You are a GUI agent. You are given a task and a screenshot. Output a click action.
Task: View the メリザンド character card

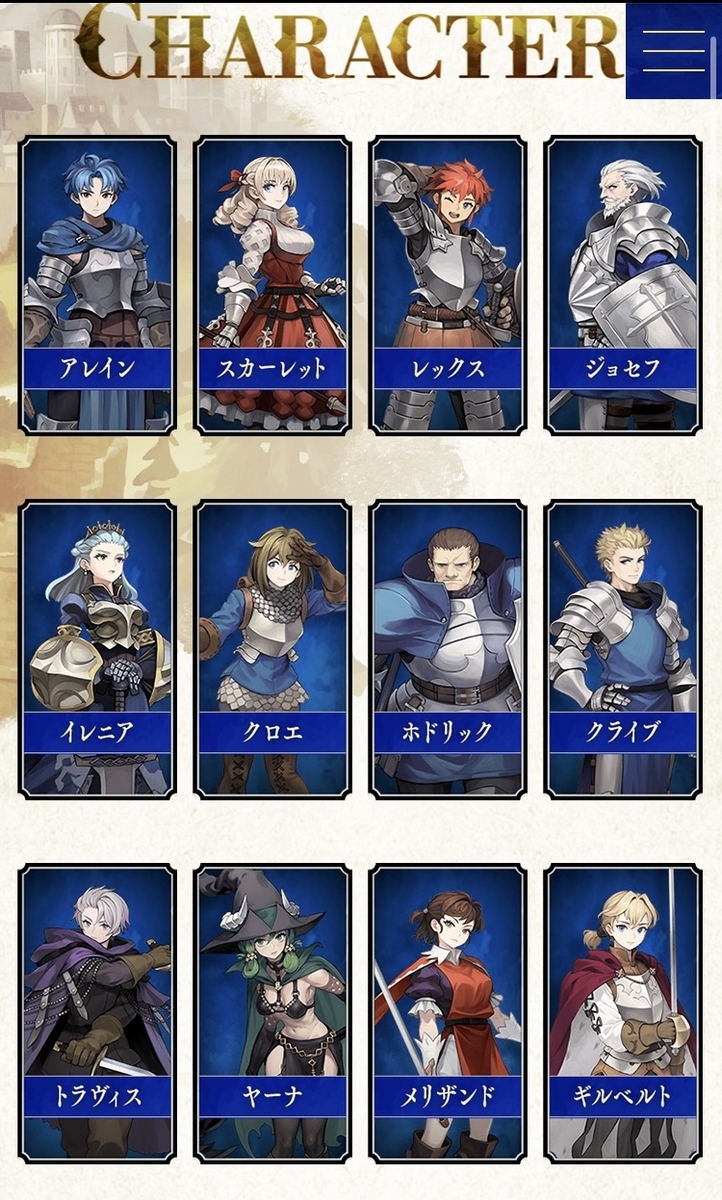coord(448,1014)
